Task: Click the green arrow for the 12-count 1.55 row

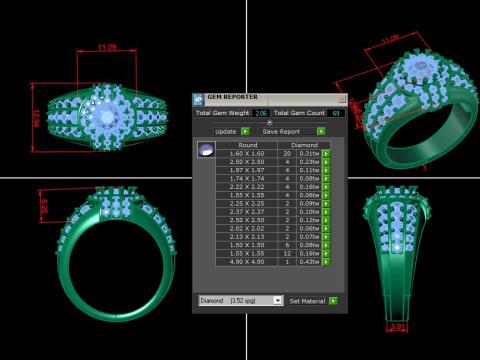Action: 326,254
